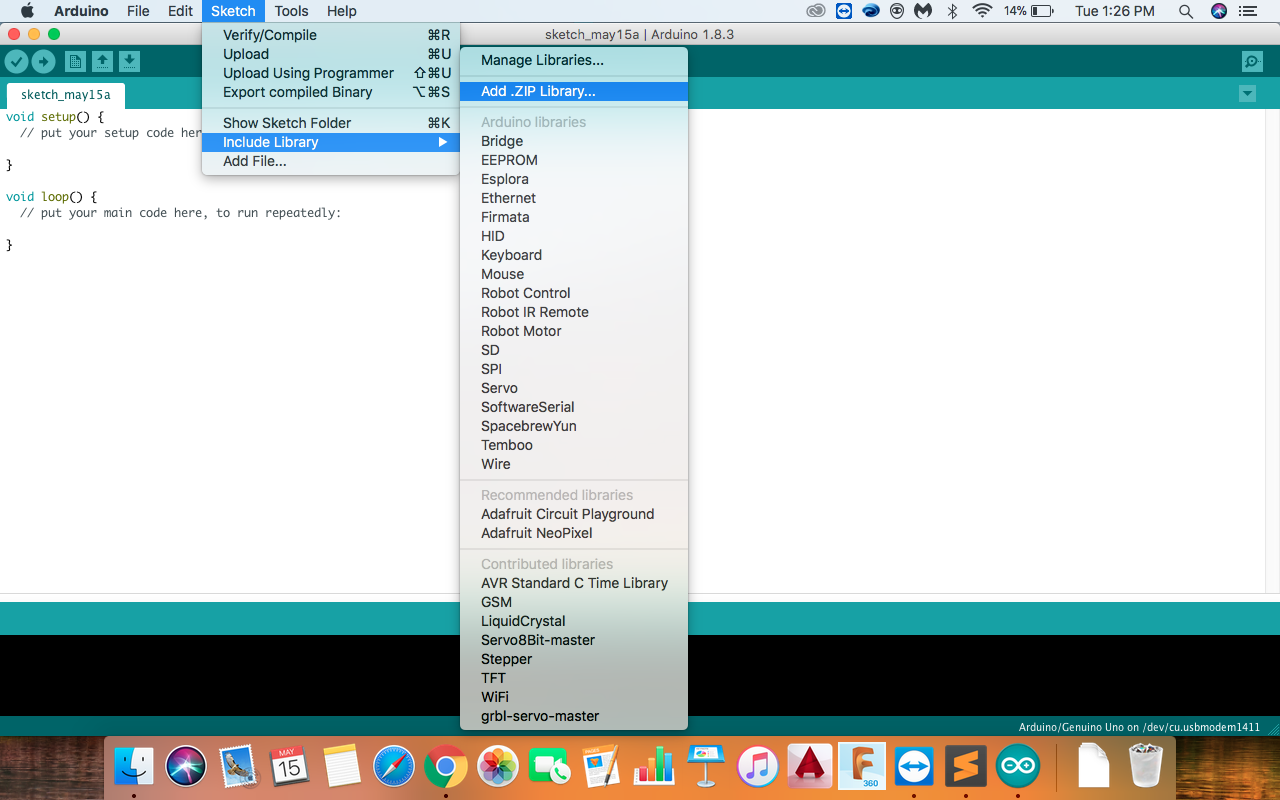Include the Wire library
The width and height of the screenshot is (1280, 800).
point(574,464)
